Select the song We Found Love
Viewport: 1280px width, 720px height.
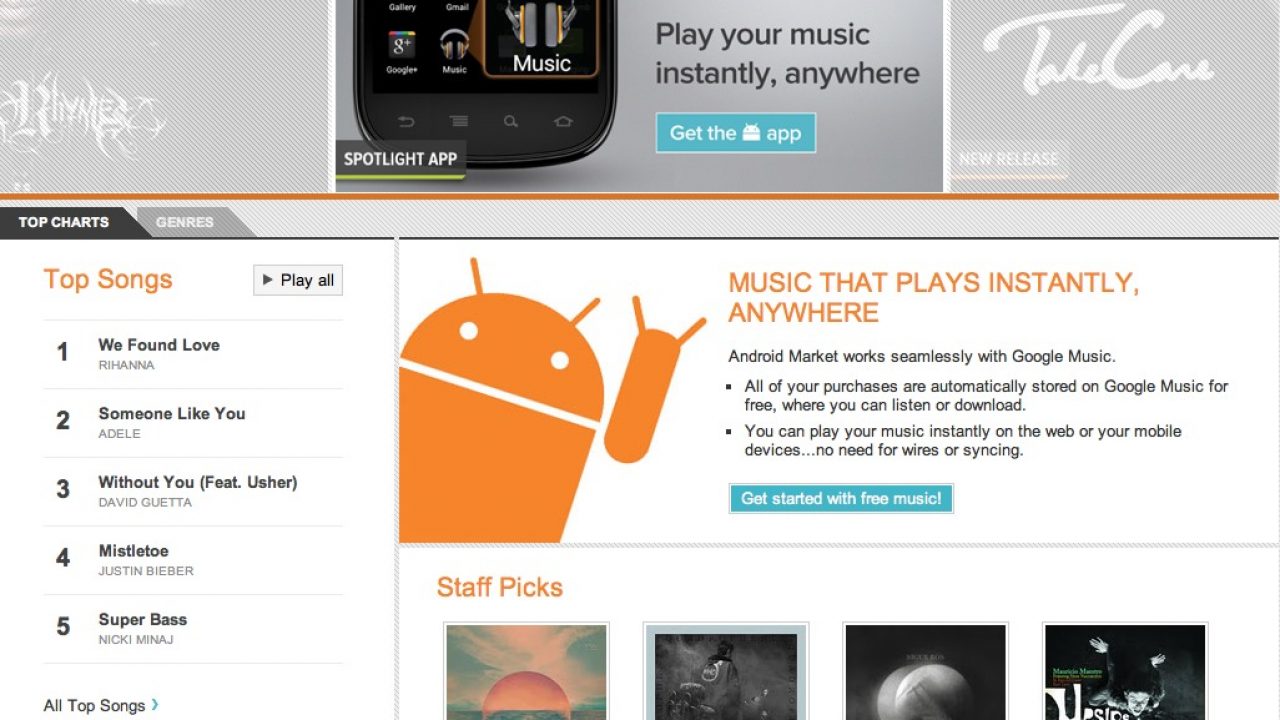click(x=193, y=354)
